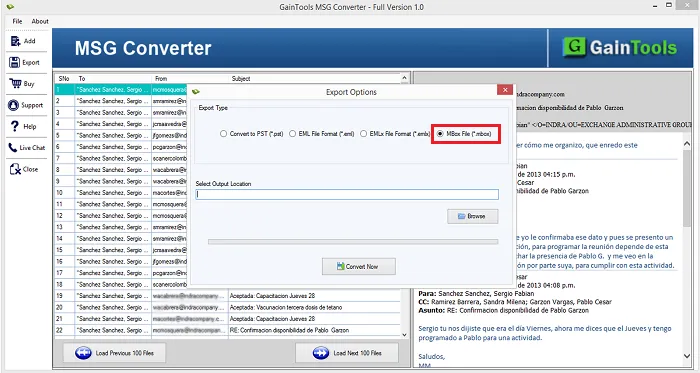Viewport: 700px width, 373px height.
Task: Click the To column header
Action: pos(113,79)
